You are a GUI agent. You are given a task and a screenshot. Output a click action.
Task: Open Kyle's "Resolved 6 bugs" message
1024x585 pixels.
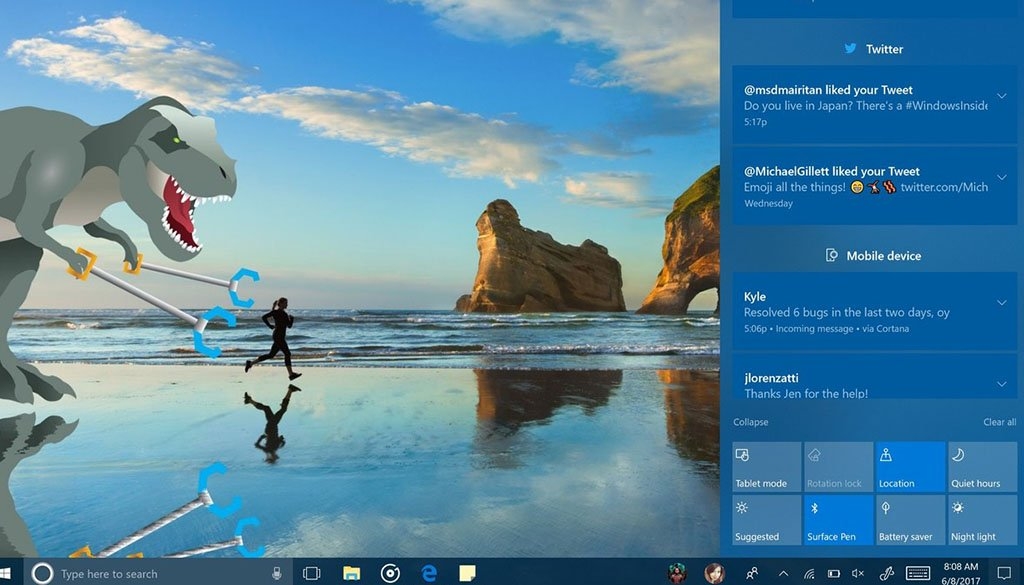tap(874, 311)
